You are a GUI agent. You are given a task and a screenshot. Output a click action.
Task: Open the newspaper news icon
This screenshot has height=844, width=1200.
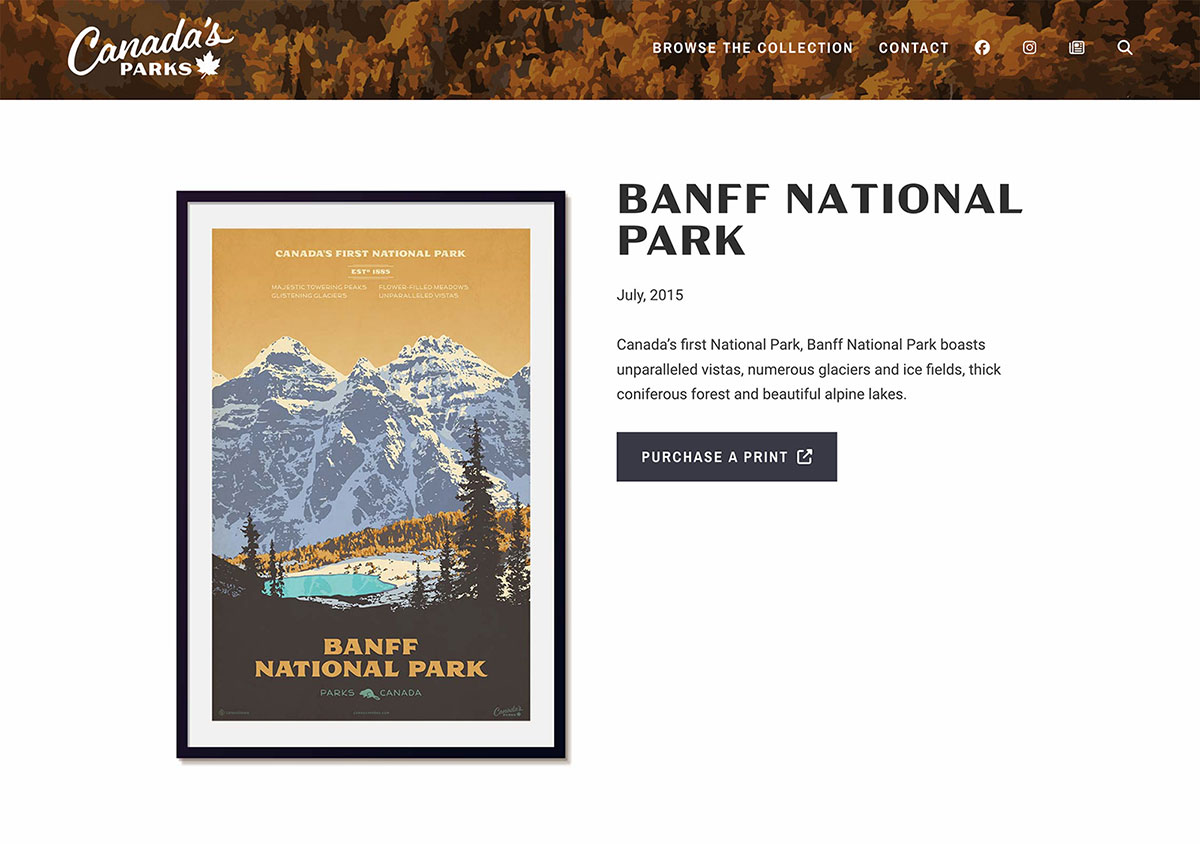point(1077,47)
